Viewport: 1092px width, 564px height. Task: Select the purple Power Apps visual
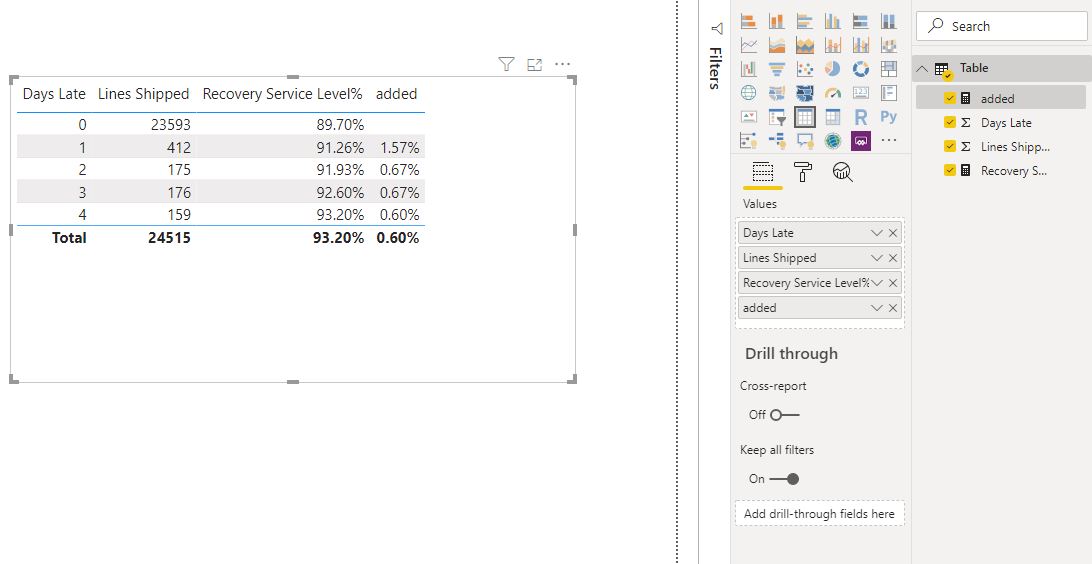pyautogui.click(x=861, y=140)
